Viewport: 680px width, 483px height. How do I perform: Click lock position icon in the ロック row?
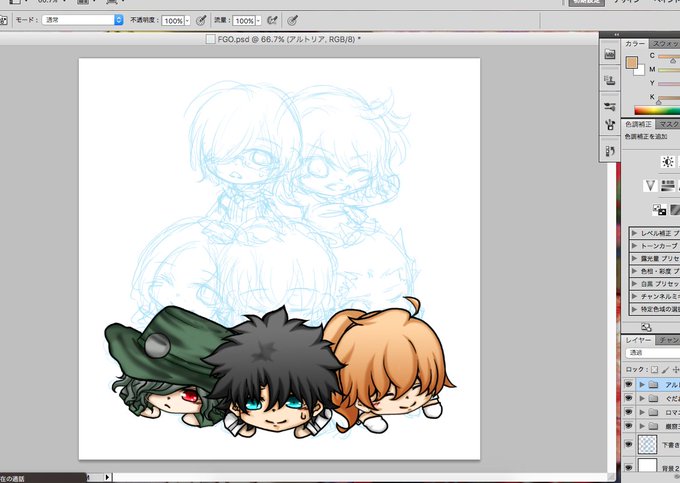pyautogui.click(x=675, y=370)
